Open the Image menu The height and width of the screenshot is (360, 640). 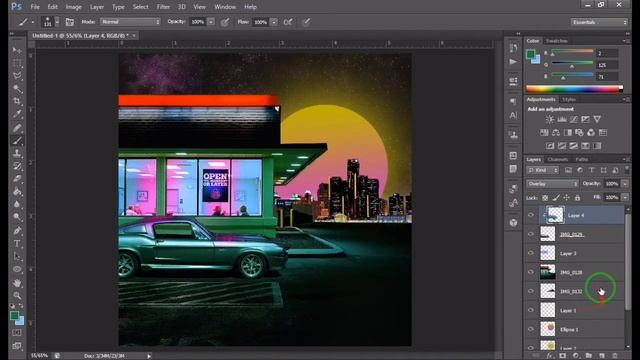(x=73, y=7)
